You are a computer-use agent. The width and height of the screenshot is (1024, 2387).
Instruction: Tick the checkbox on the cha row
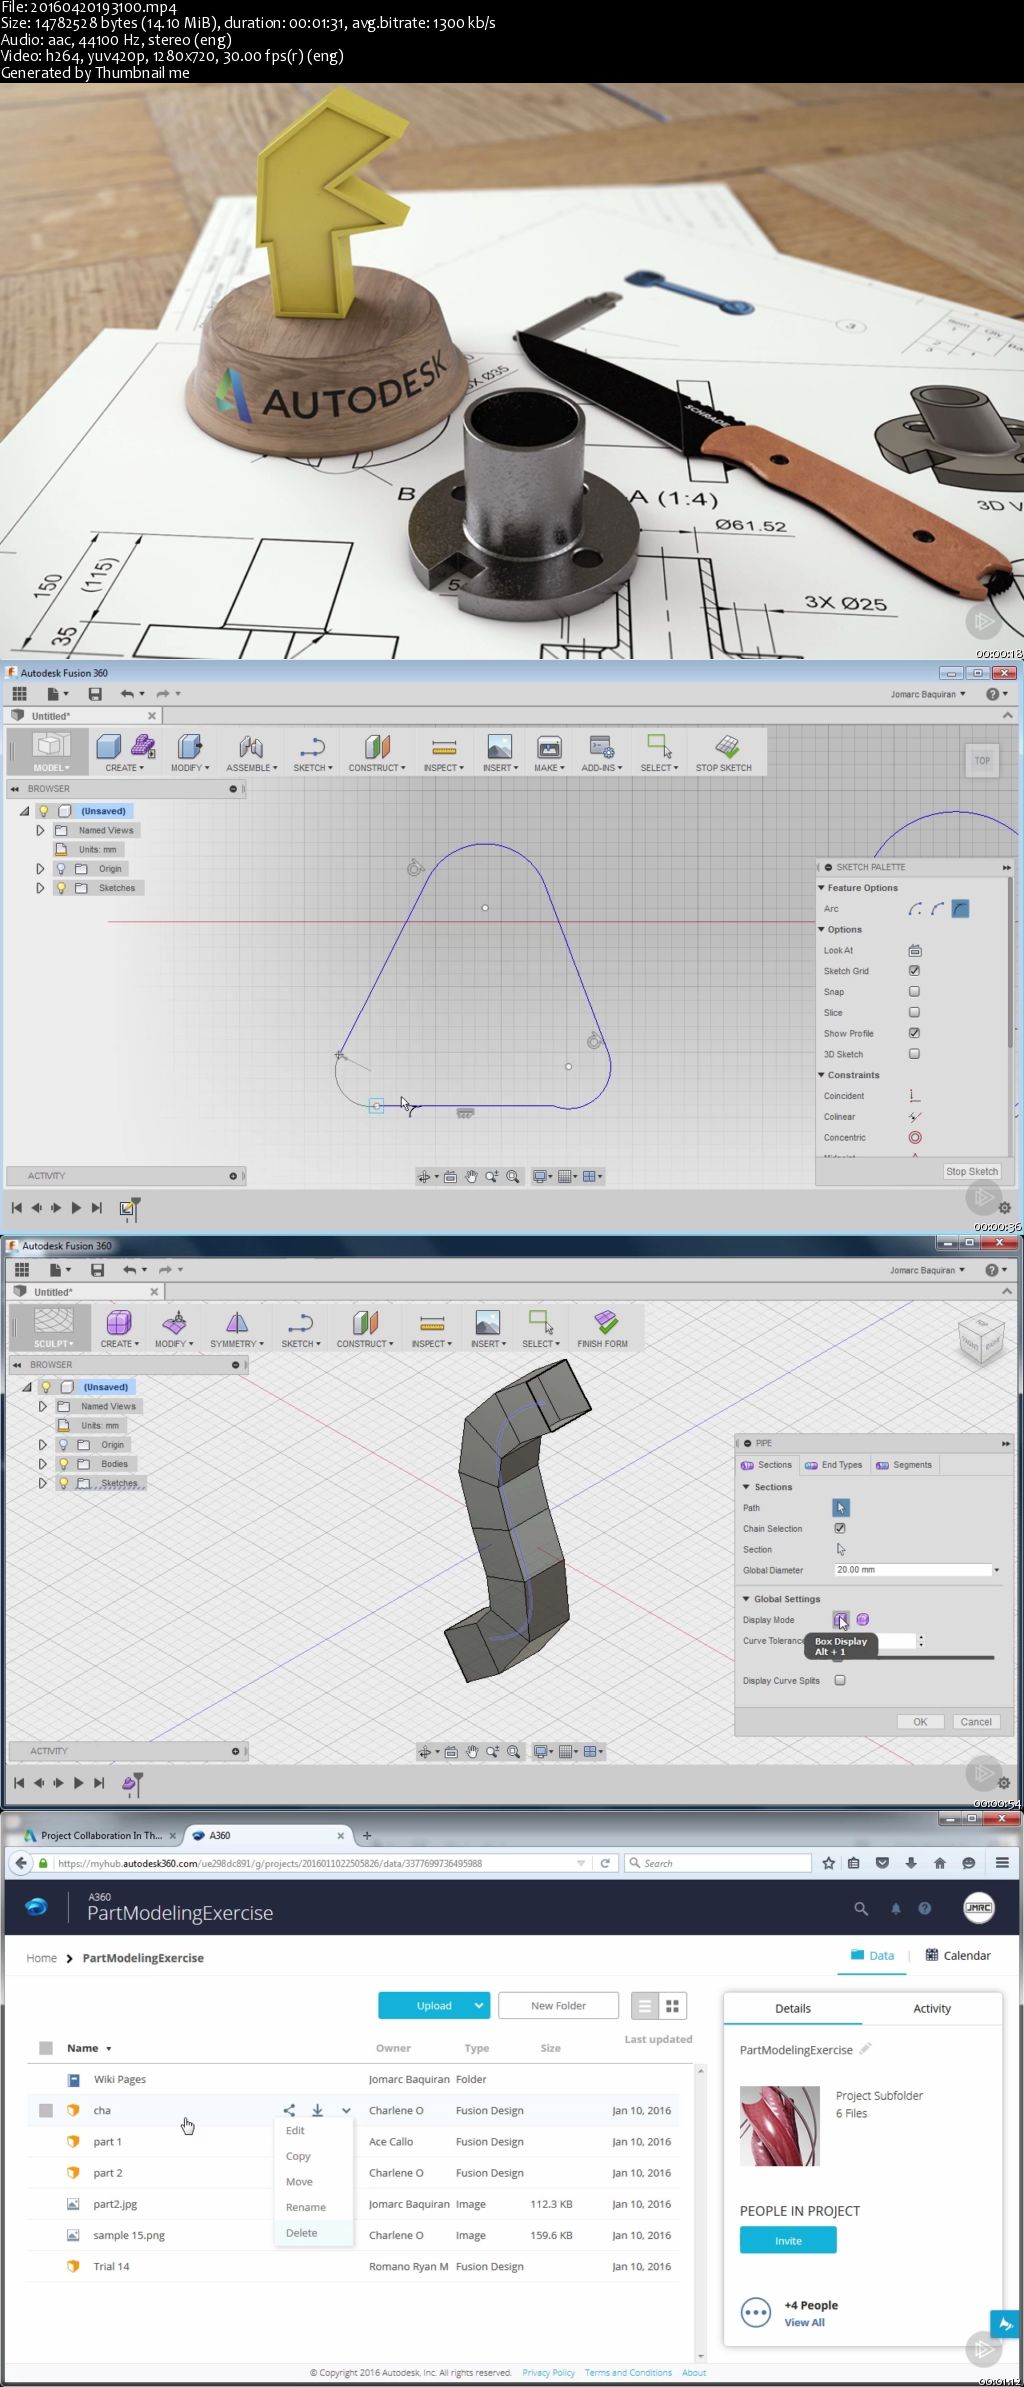pyautogui.click(x=46, y=2110)
